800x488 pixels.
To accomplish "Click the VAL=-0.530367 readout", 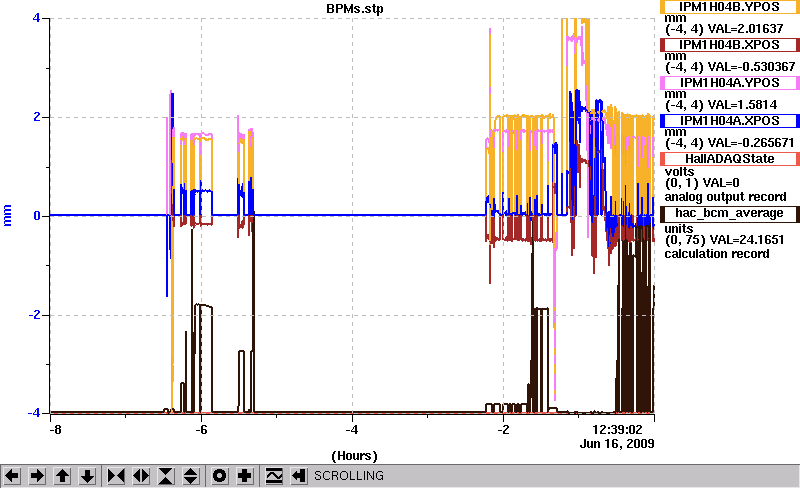I will point(751,67).
